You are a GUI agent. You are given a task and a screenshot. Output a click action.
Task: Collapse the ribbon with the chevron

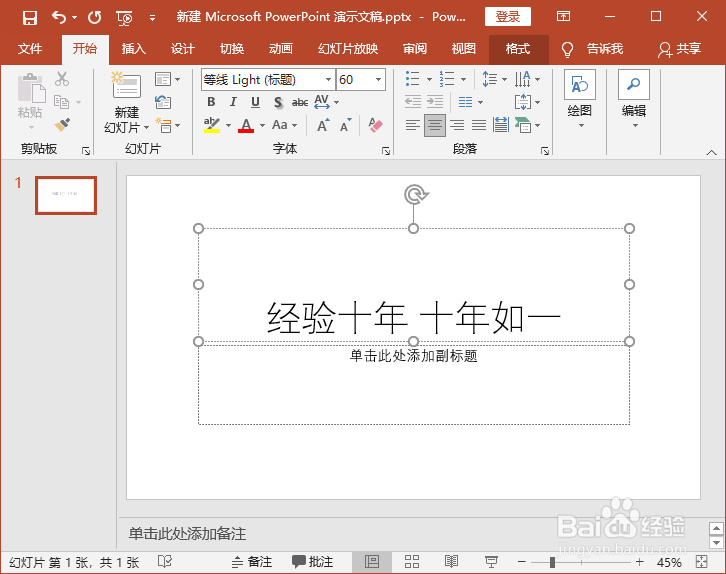pos(712,152)
